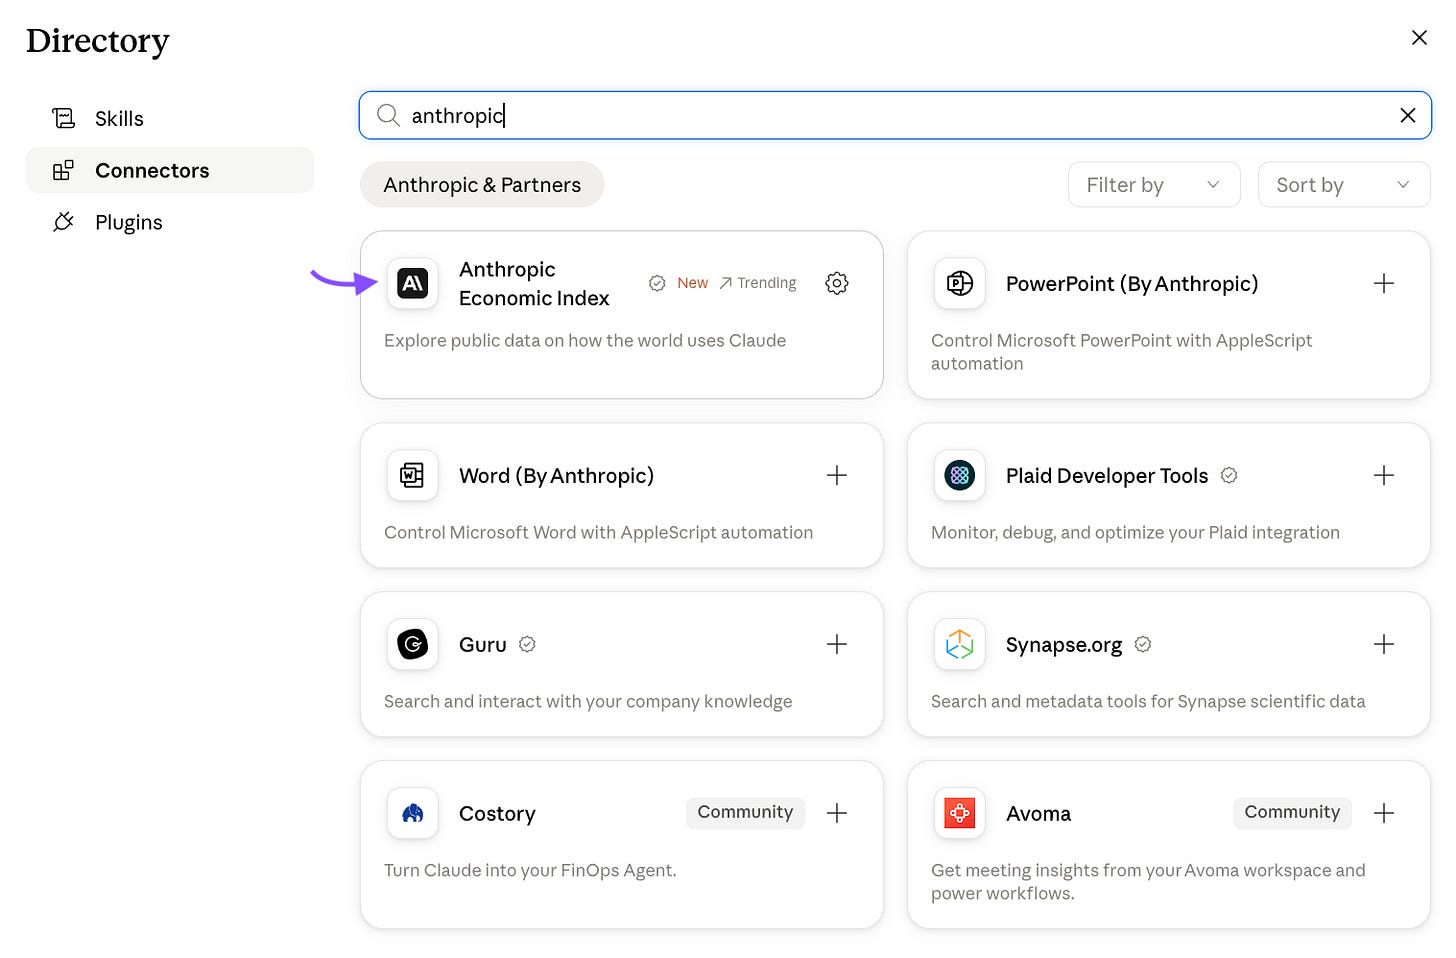Open the Avoma card title
Viewport: 1456px width, 958px height.
click(1038, 814)
